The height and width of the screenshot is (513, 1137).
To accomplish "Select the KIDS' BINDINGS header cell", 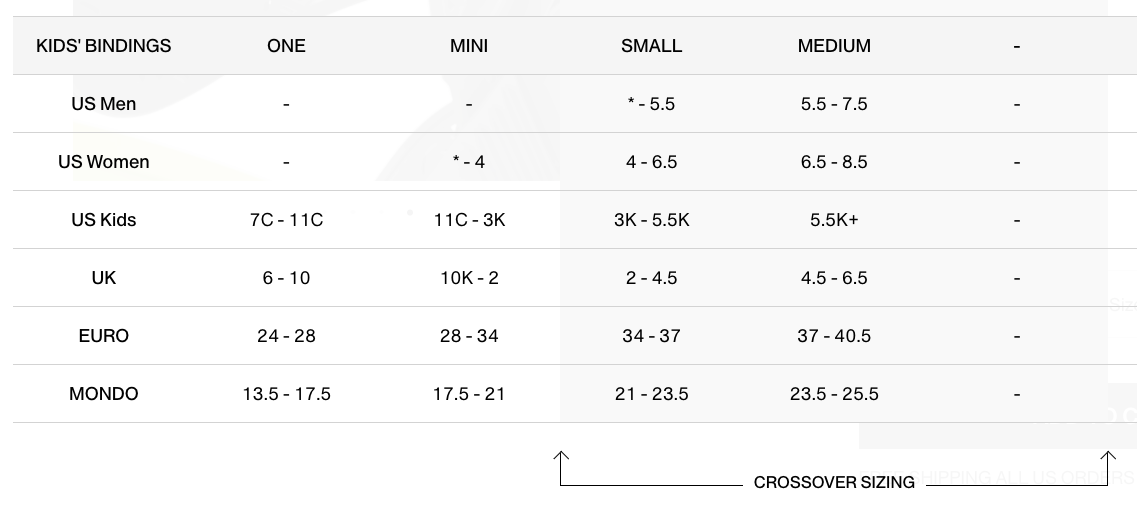I will tap(104, 46).
